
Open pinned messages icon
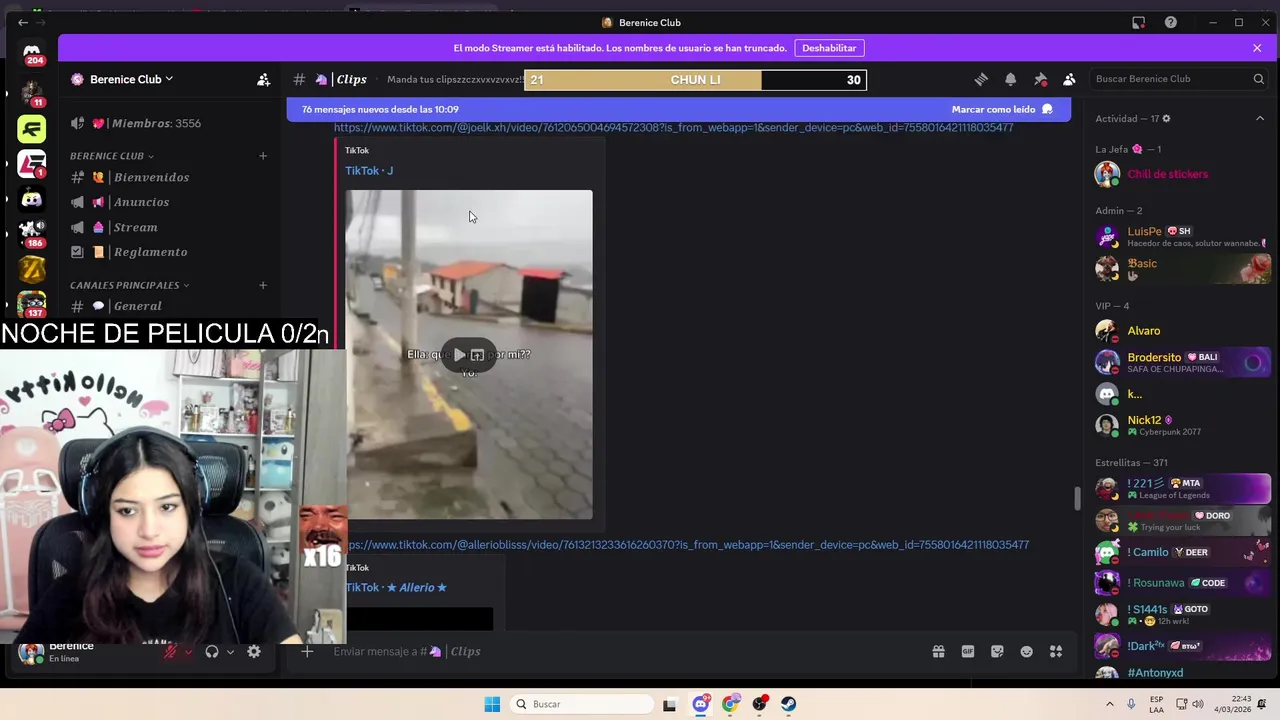coord(1040,79)
